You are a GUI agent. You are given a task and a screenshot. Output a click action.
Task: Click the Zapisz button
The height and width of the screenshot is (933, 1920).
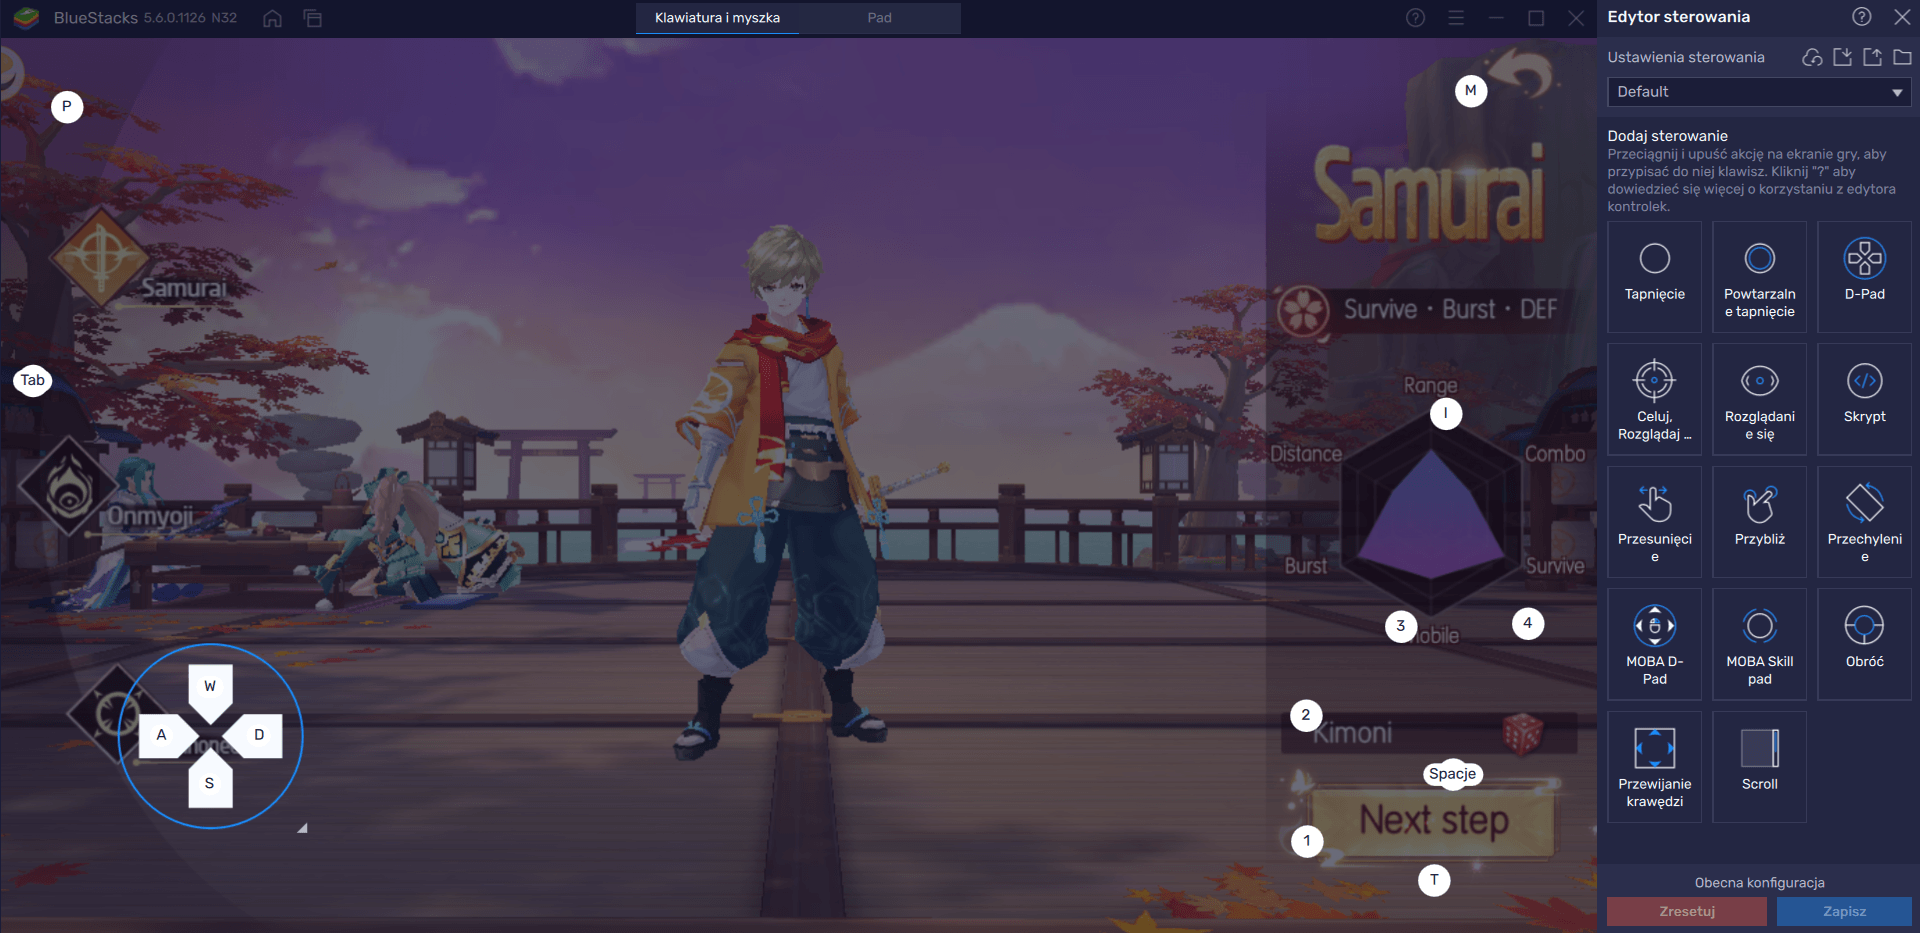tap(1844, 911)
